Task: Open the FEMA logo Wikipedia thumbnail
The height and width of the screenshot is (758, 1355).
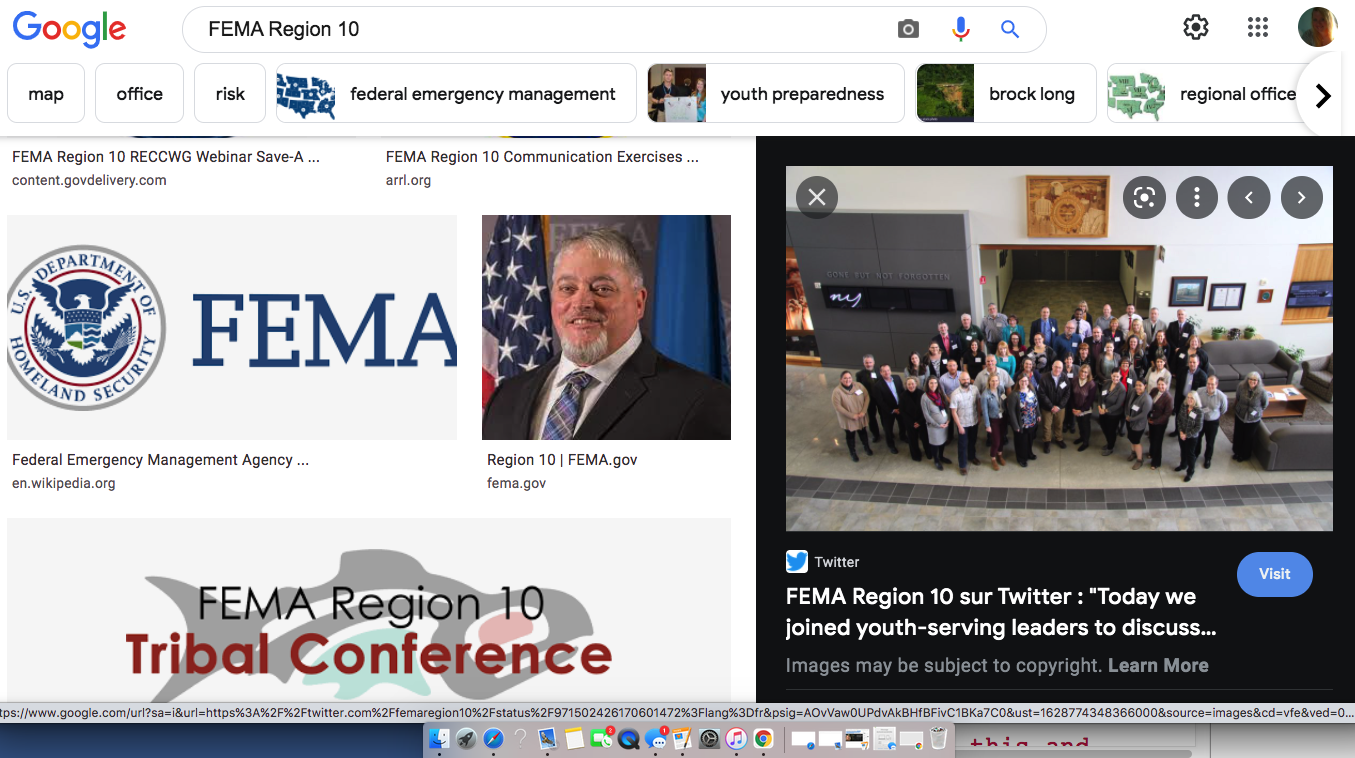Action: (232, 327)
